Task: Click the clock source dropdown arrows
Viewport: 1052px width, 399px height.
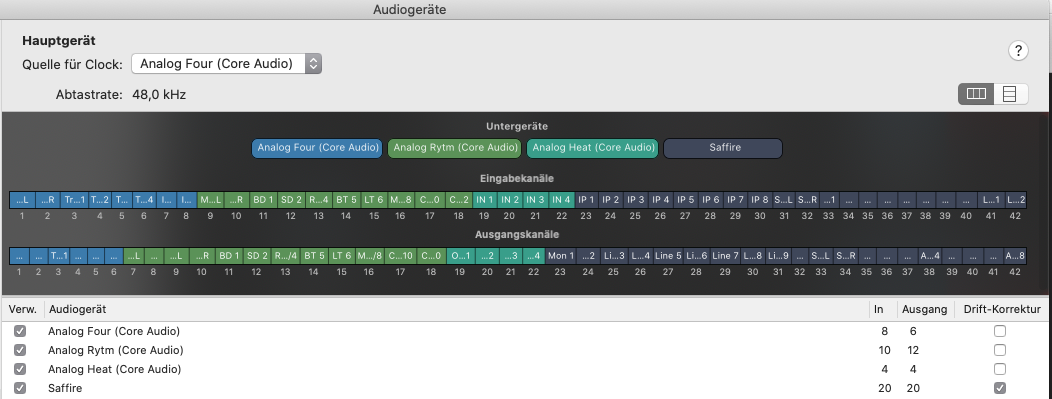Action: [313, 64]
